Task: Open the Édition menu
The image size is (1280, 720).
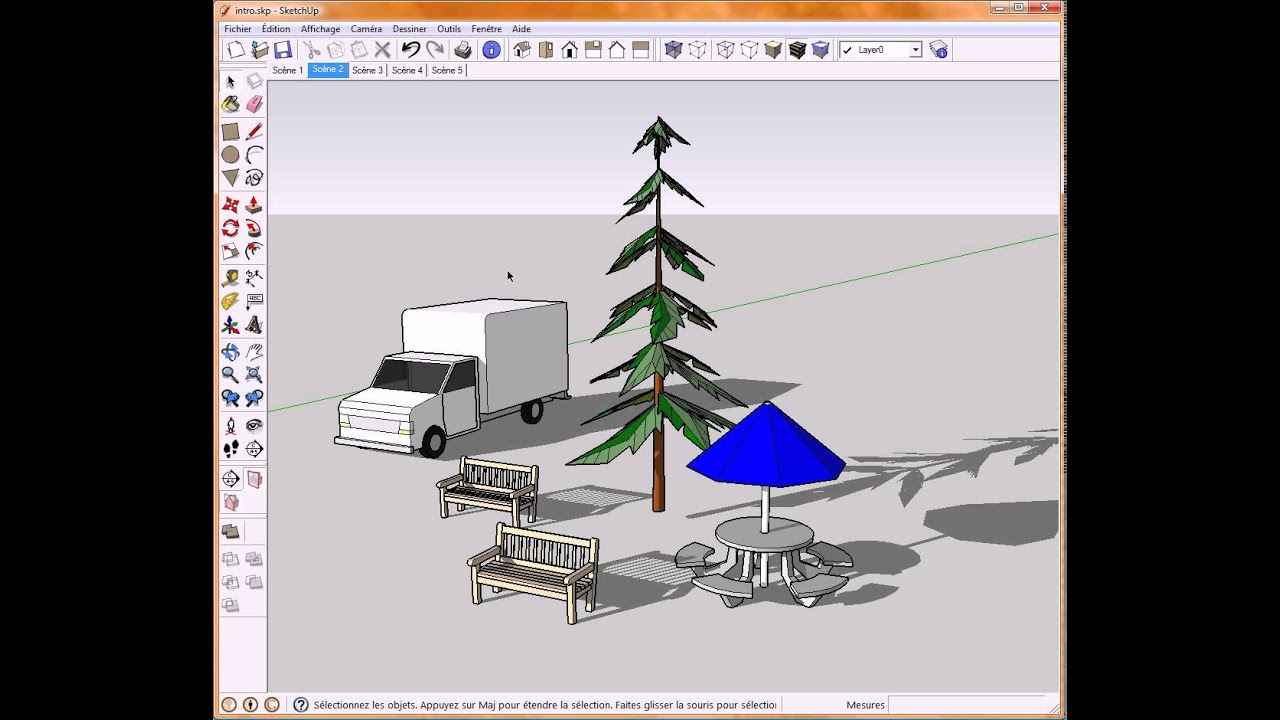Action: coord(276,29)
